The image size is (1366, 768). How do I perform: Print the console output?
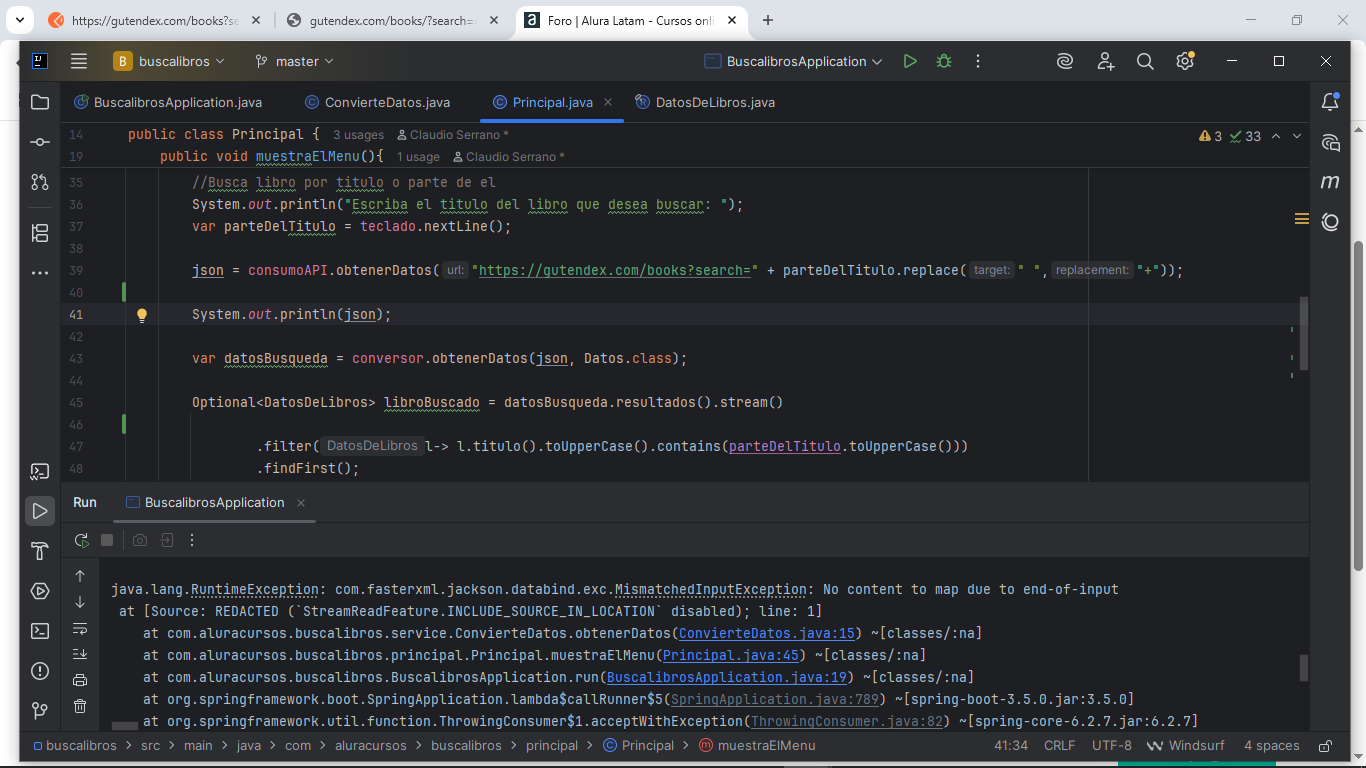click(x=80, y=680)
